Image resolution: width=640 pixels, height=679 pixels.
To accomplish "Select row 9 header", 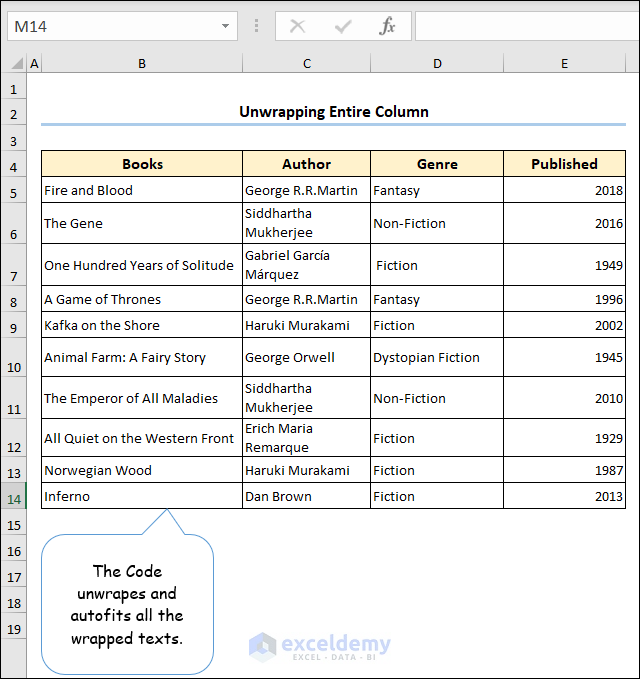I will [13, 325].
